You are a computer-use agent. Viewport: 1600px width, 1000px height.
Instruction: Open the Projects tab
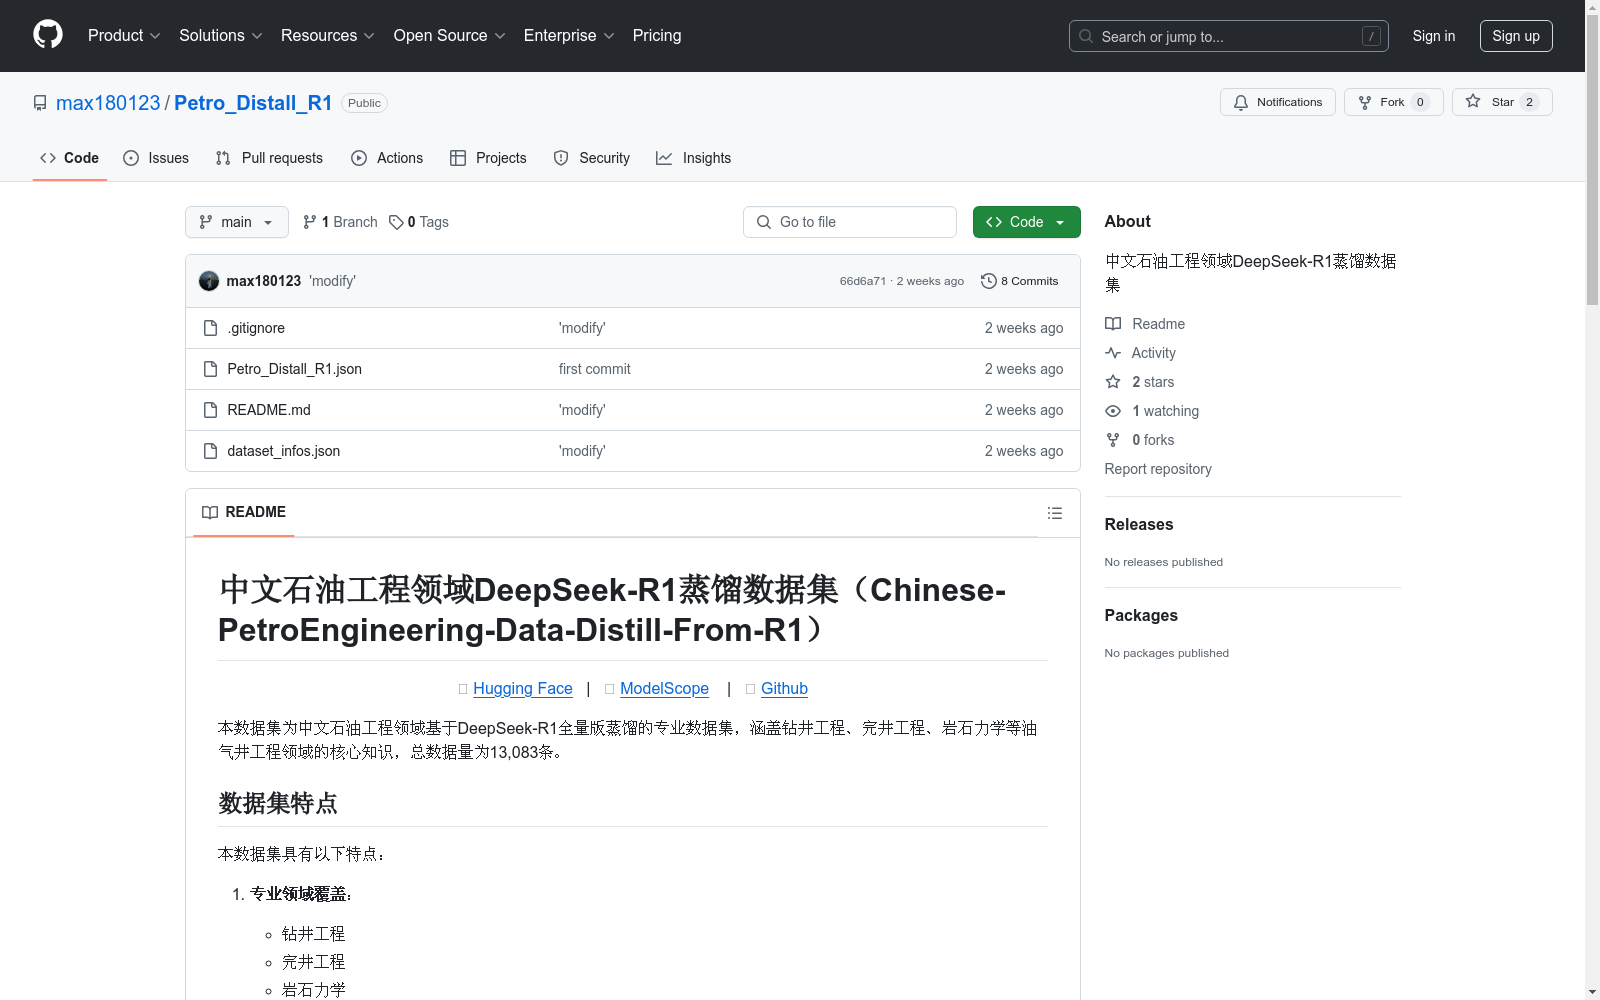[x=488, y=158]
